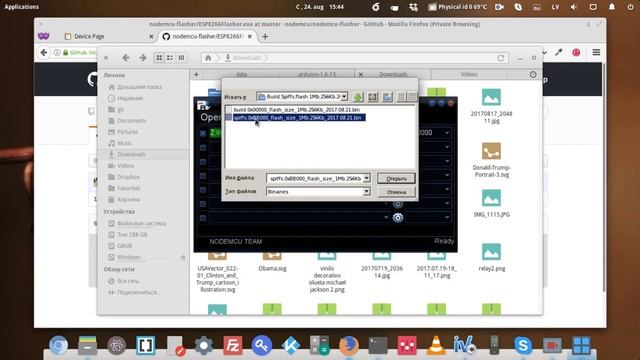Screen dimensions: 640x360
Task: Click the date and time in top panel
Action: pyautogui.click(x=320, y=7)
